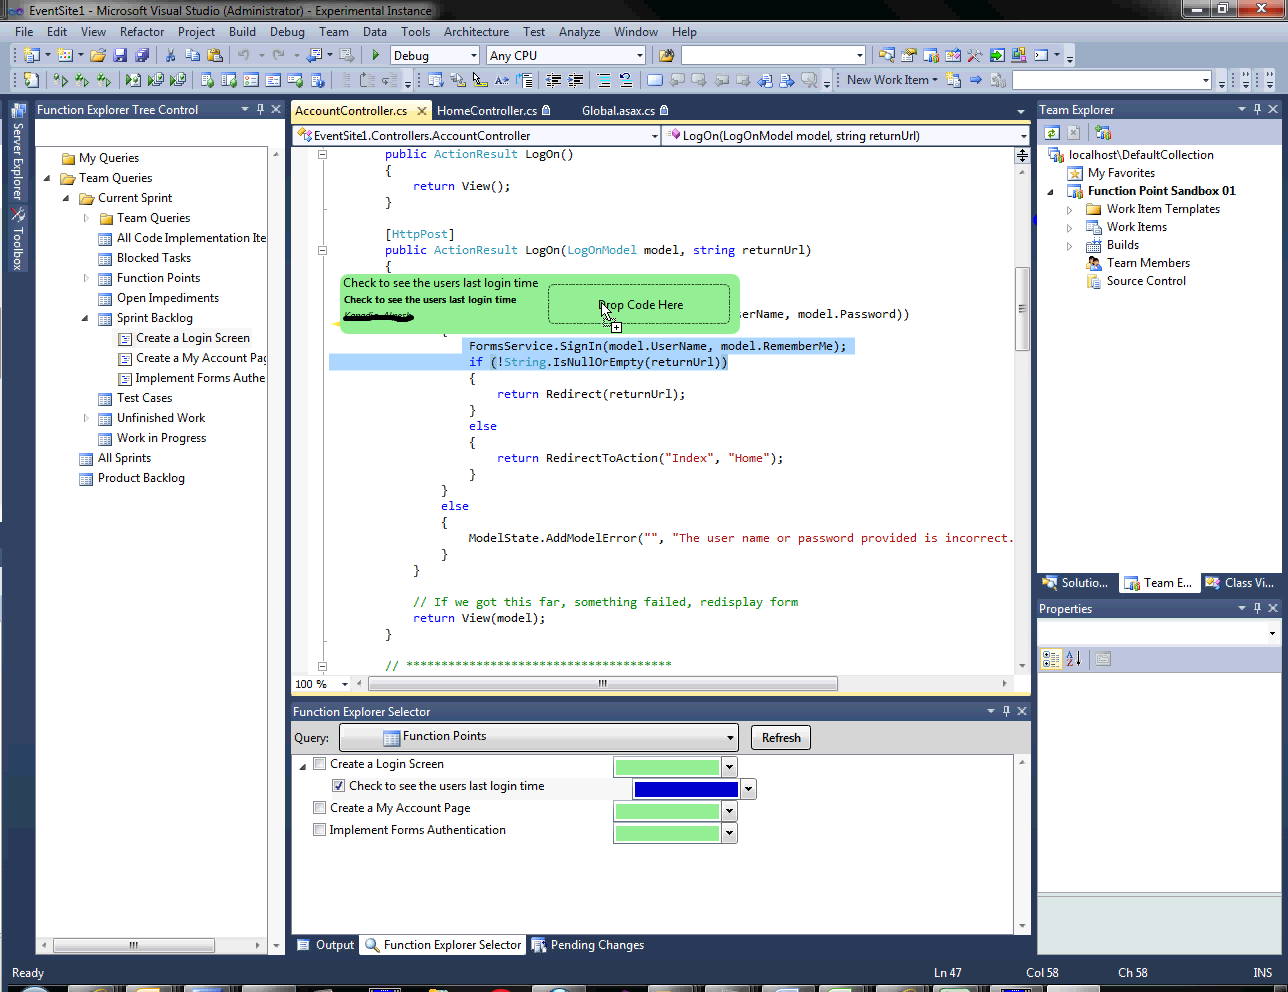Open the Properties Window toolbar icon
Viewport: 1288px width, 992px height.
click(x=908, y=55)
